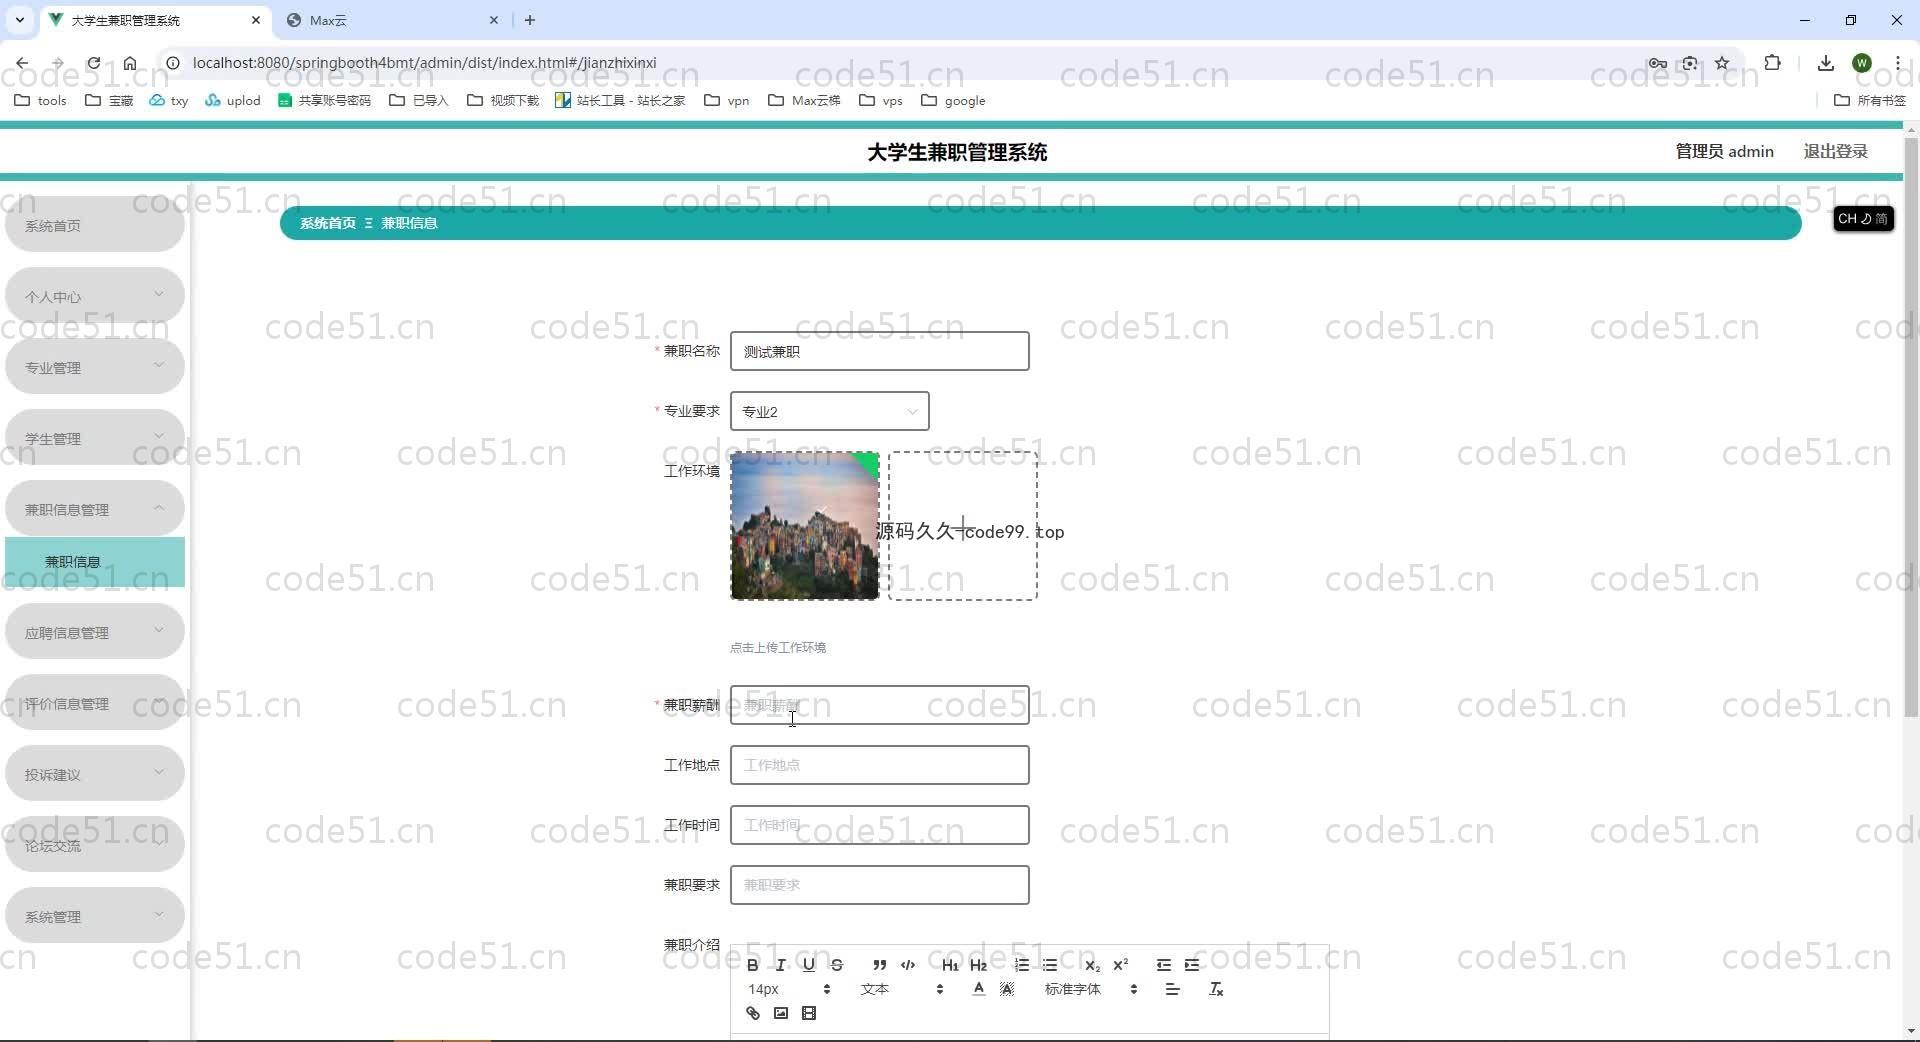Insert a hyperlink in the editor
The image size is (1920, 1042).
point(752,1013)
